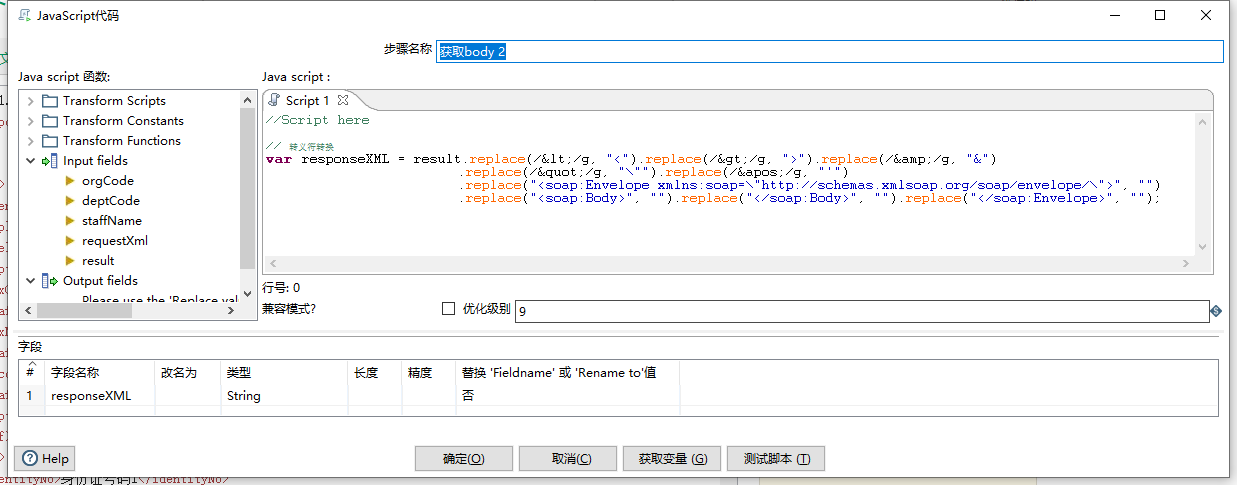Close the Script 1 tab

pyautogui.click(x=342, y=100)
